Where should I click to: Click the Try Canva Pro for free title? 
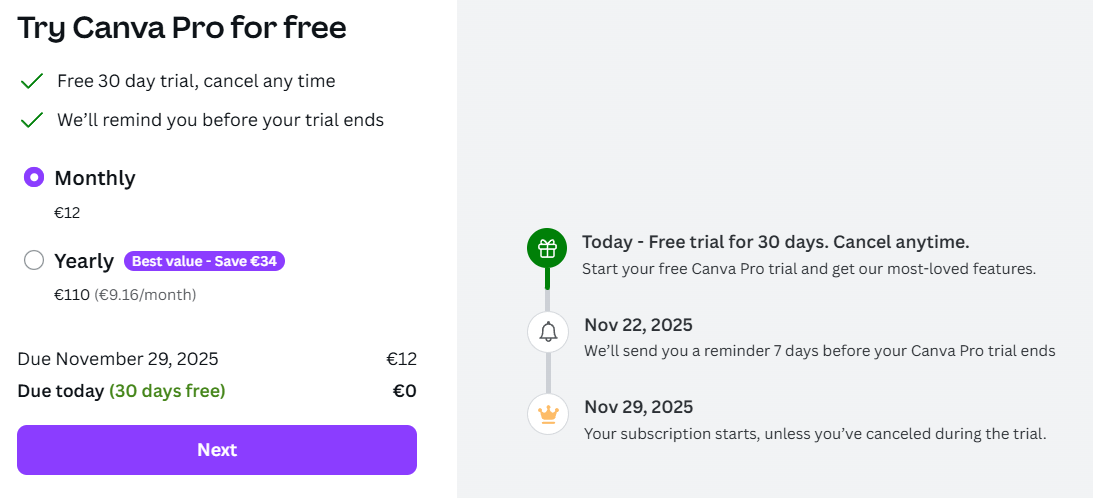182,28
